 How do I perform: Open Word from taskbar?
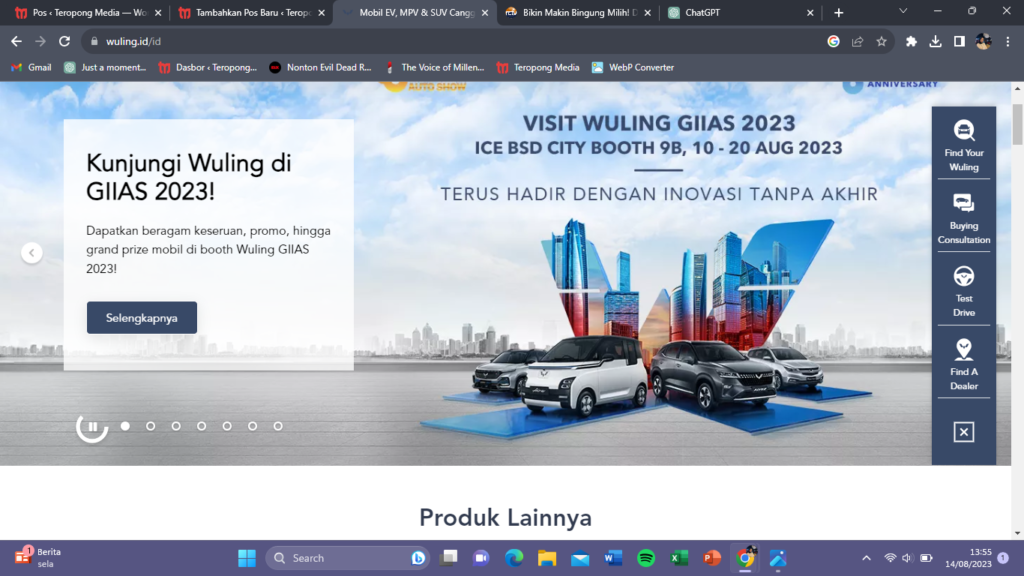[x=613, y=558]
